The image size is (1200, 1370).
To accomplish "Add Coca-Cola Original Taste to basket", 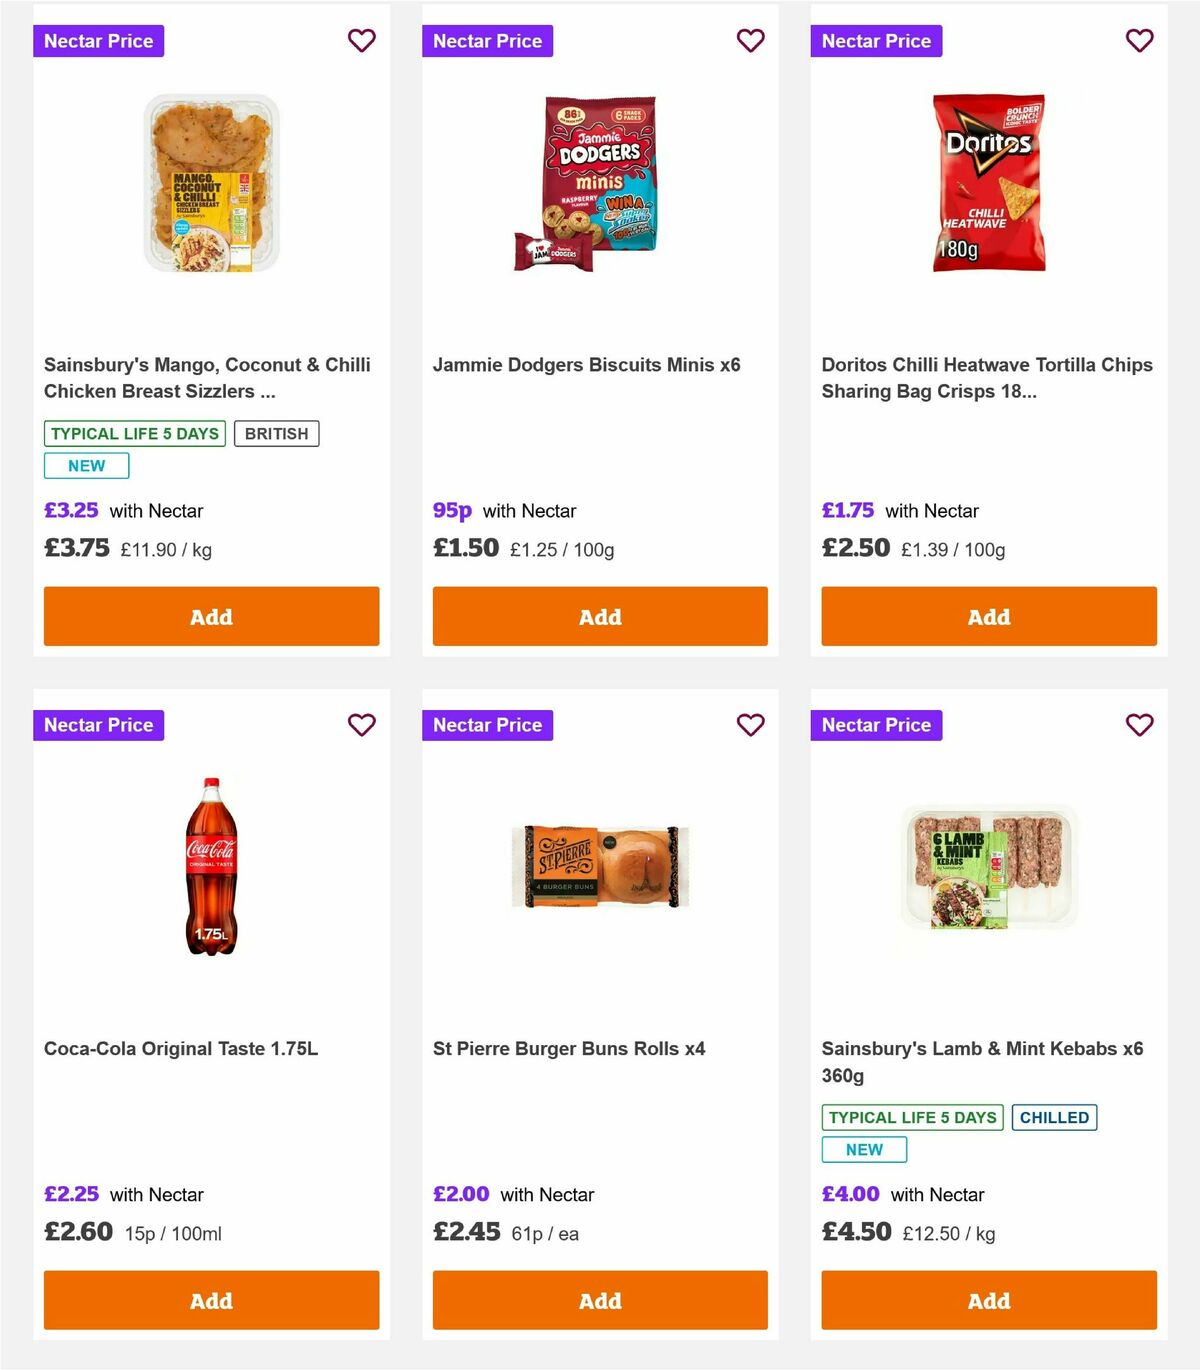I will pos(211,1300).
